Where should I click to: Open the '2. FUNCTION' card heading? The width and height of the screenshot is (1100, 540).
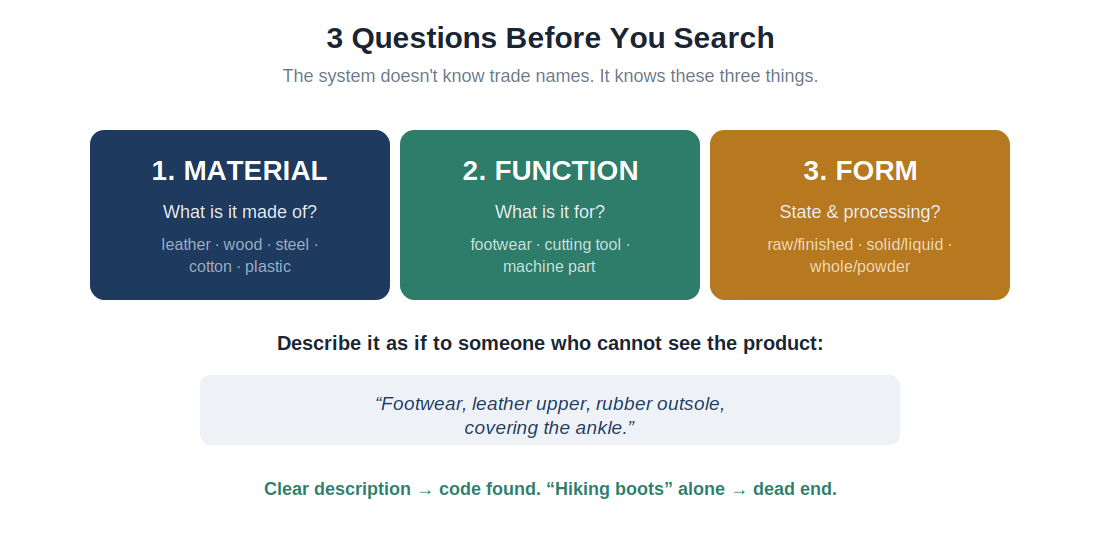550,171
